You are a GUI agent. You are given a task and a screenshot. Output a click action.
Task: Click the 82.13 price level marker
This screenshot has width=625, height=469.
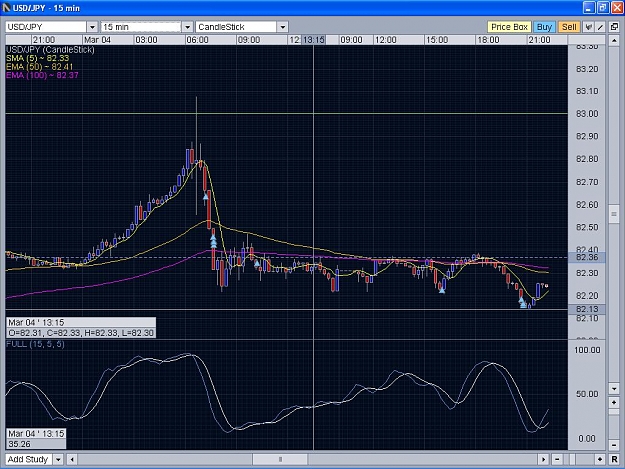[587, 309]
